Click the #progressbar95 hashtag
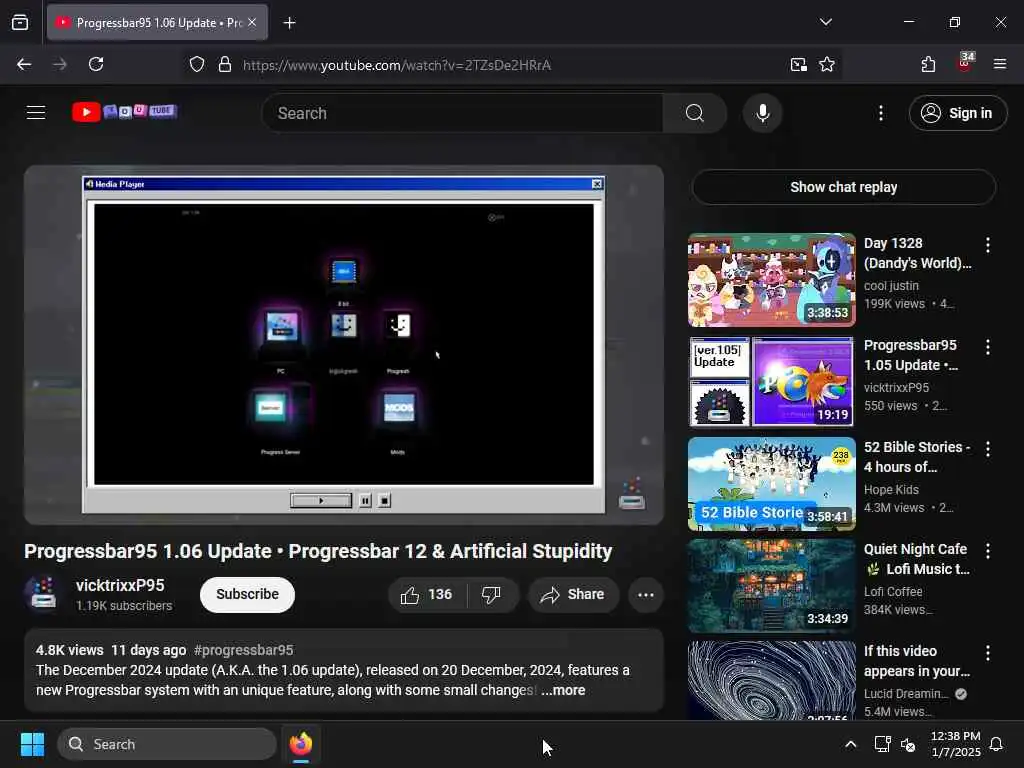The image size is (1024, 768). pyautogui.click(x=244, y=650)
